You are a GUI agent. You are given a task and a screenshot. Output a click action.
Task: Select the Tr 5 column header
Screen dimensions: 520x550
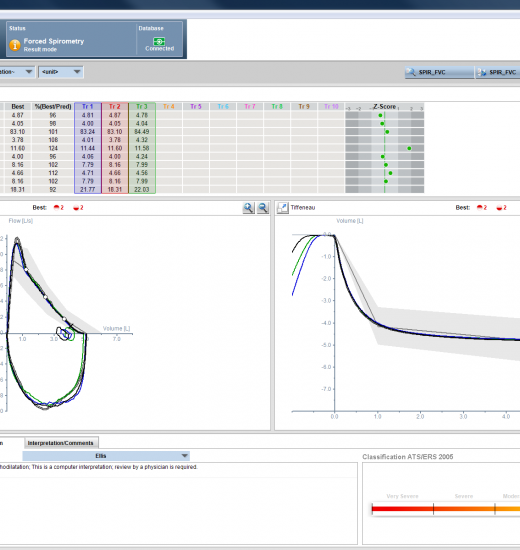coord(196,106)
